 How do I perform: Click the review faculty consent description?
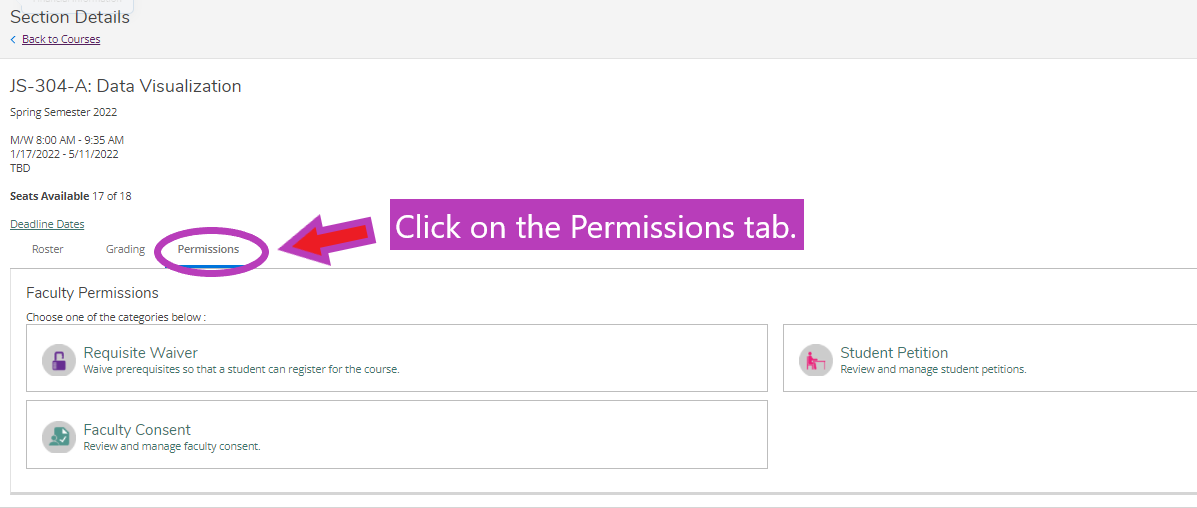(172, 446)
